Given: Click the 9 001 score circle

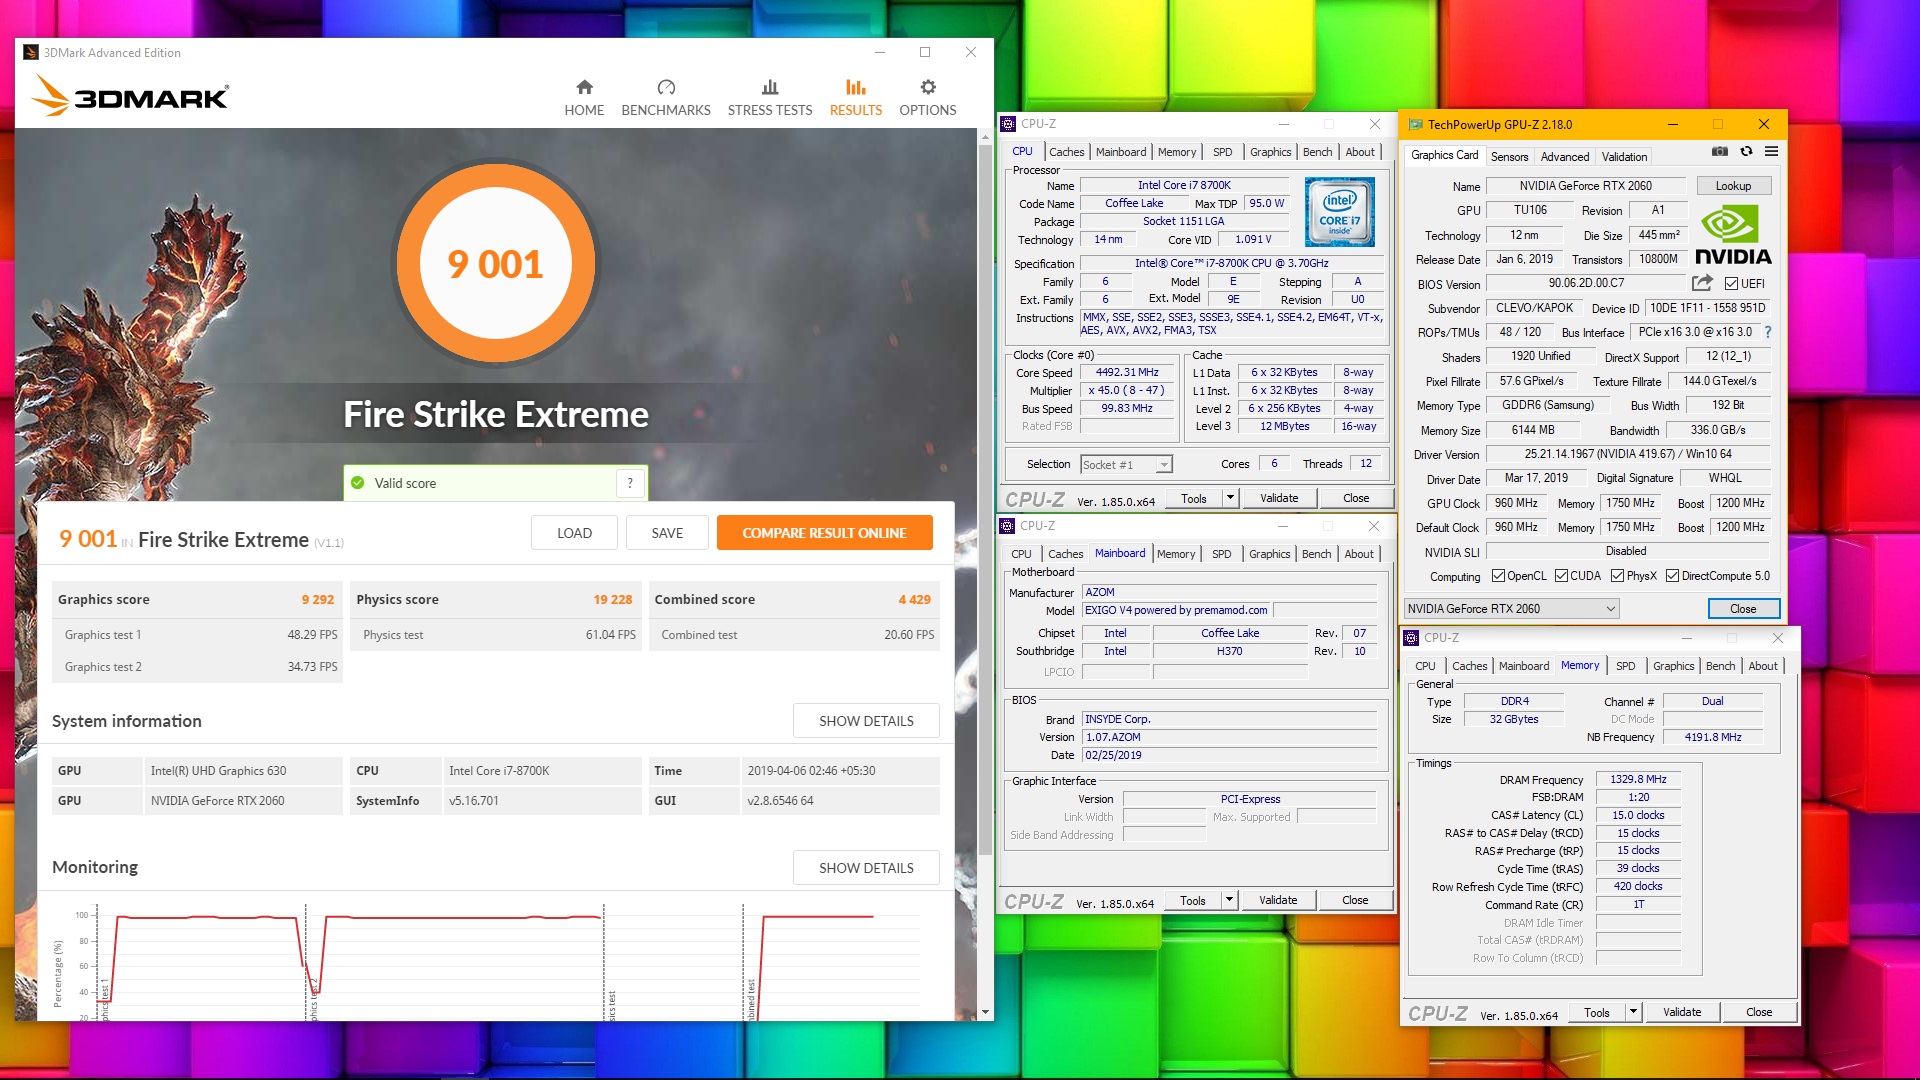Looking at the screenshot, I should [495, 264].
